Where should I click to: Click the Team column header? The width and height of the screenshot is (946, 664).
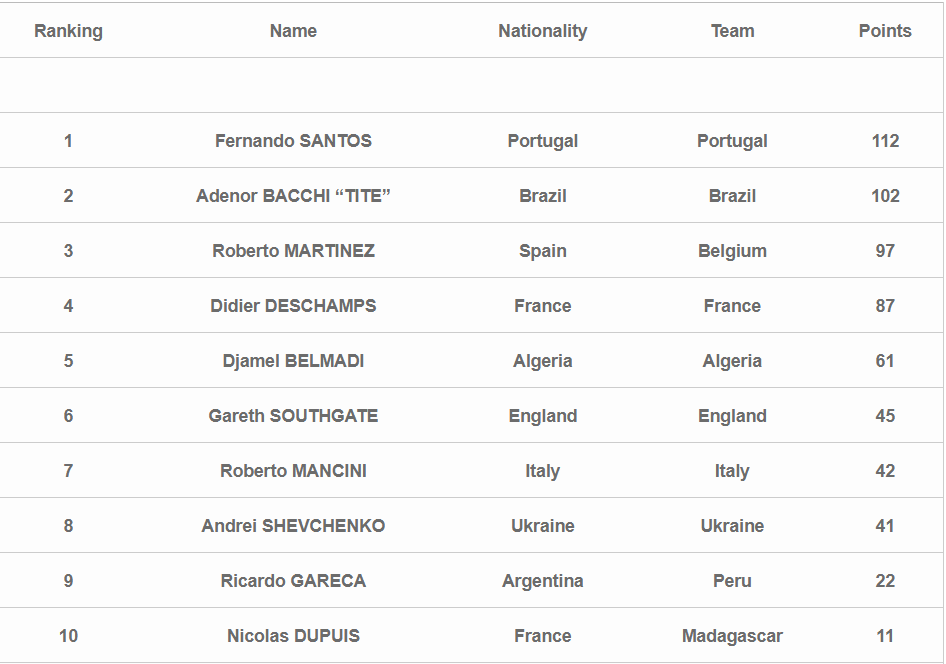tap(732, 31)
